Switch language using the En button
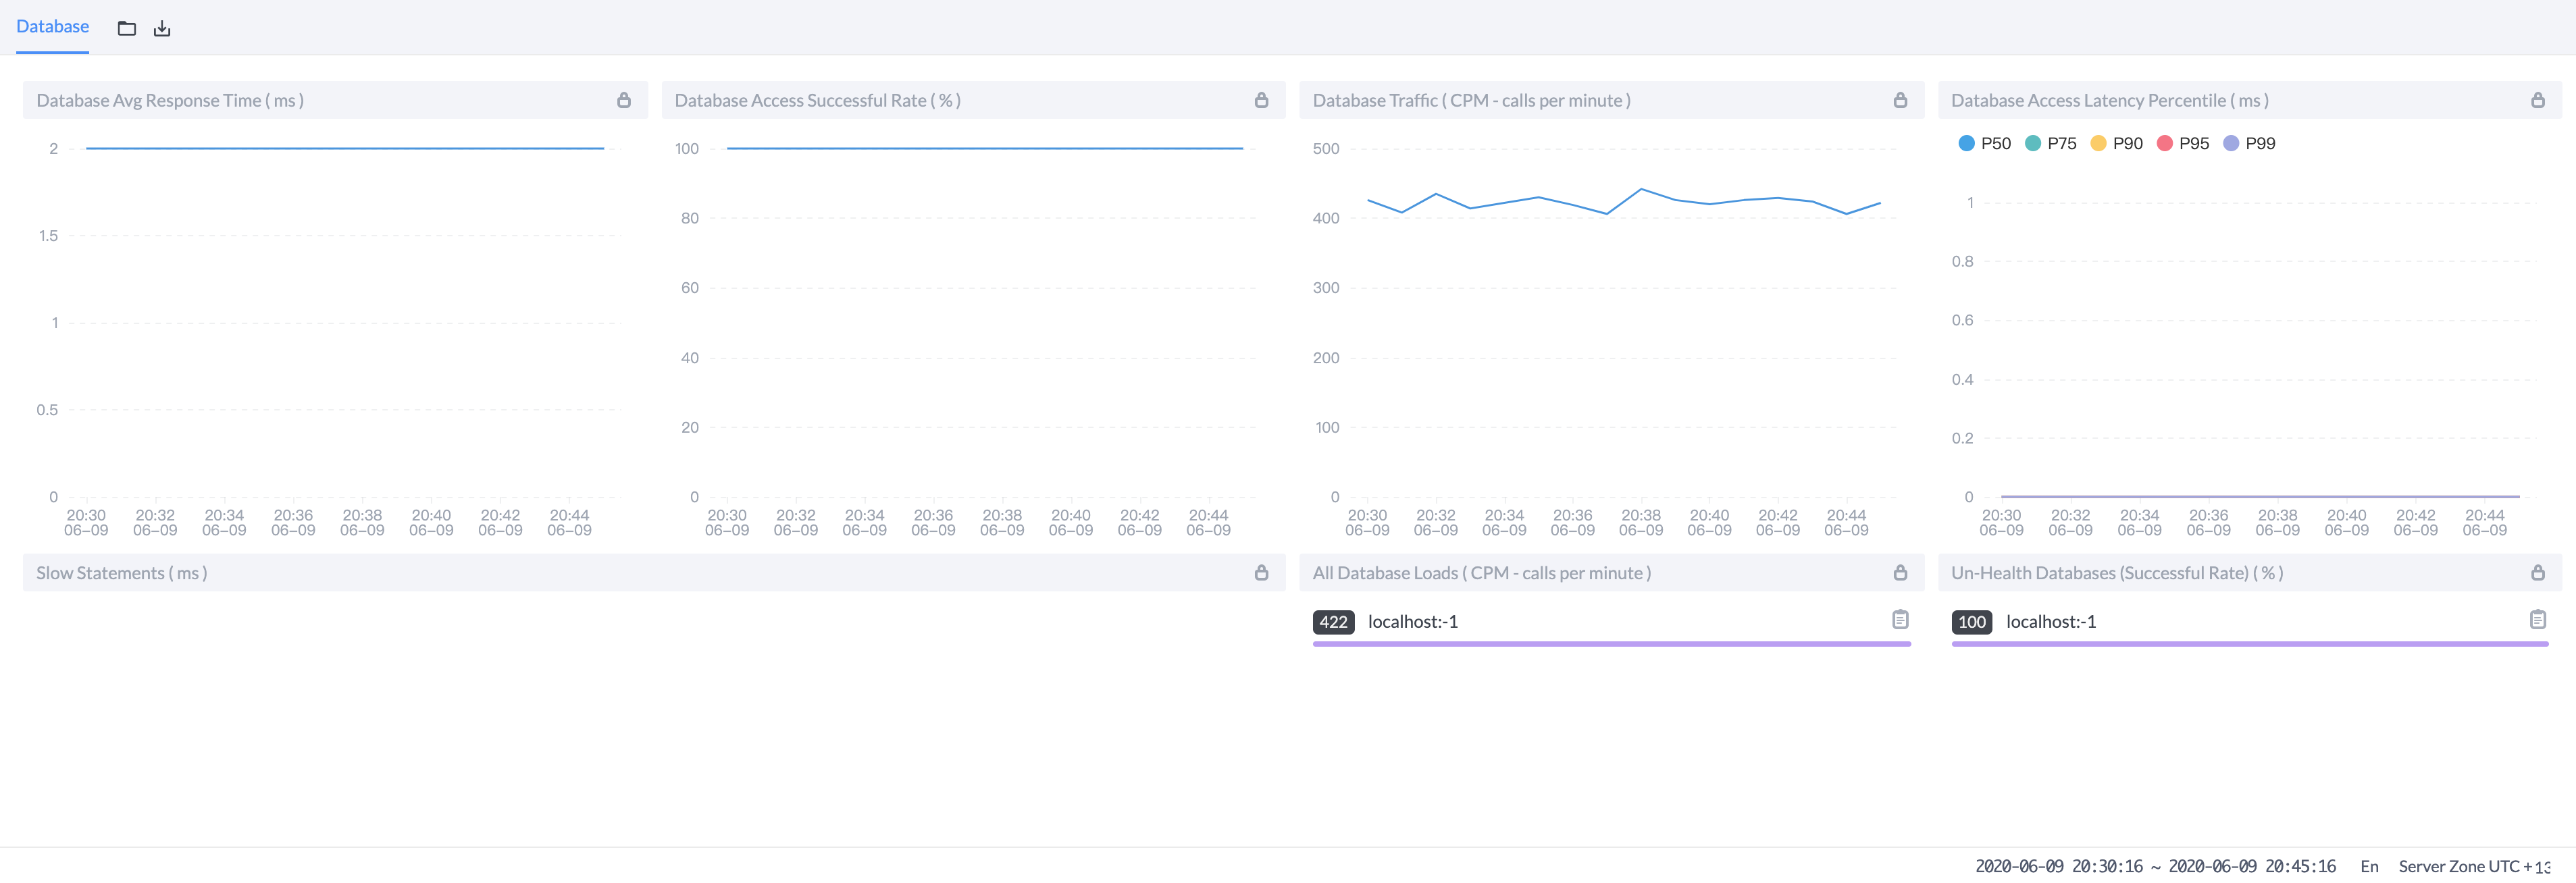Image resolution: width=2576 pixels, height=883 pixels. 2369,866
